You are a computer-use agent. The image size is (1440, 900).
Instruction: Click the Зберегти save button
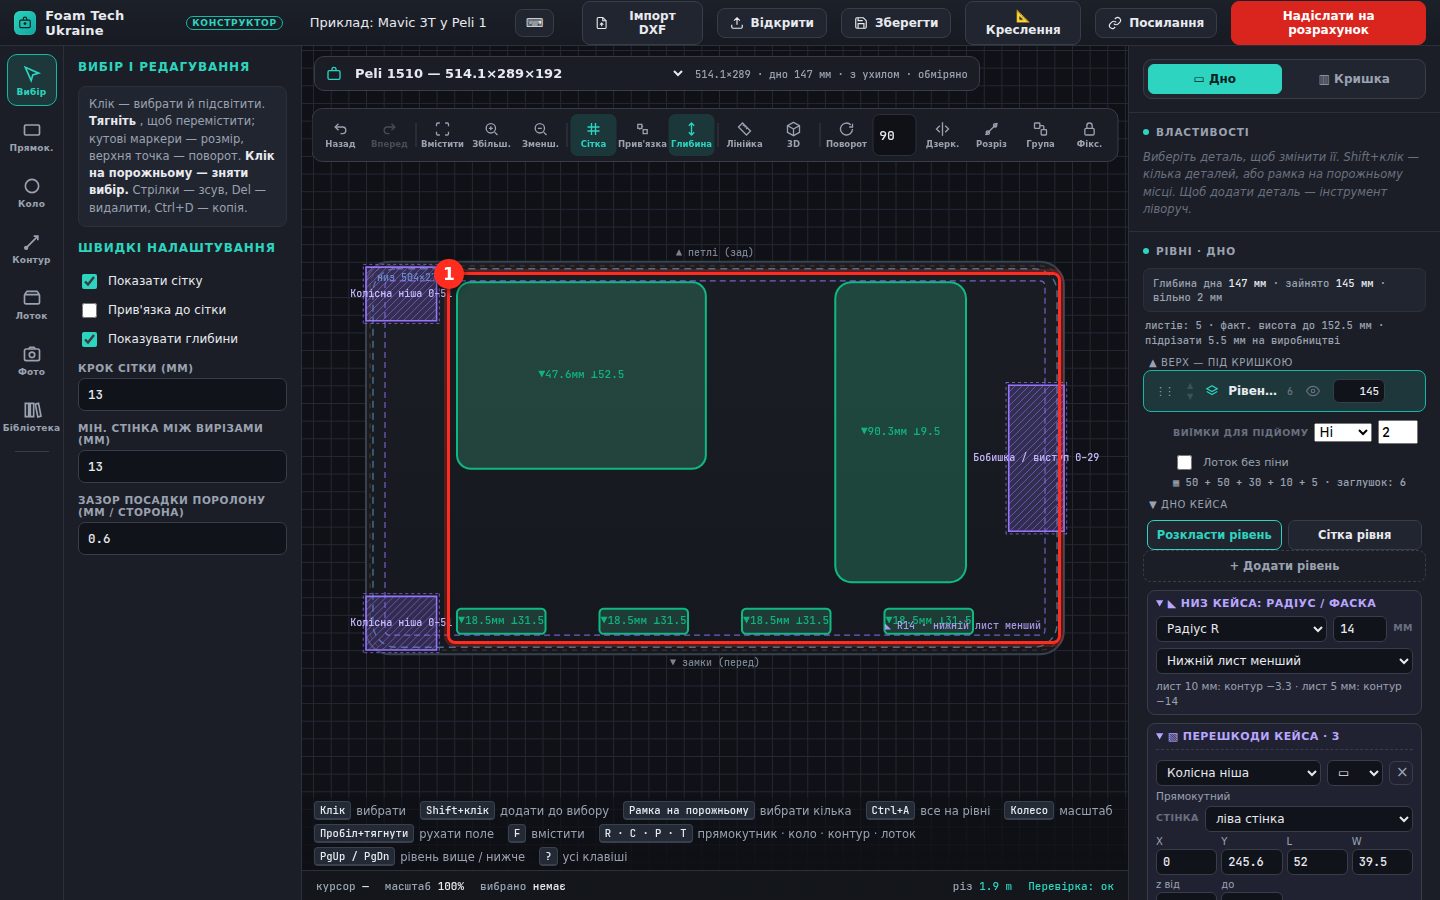(x=897, y=22)
